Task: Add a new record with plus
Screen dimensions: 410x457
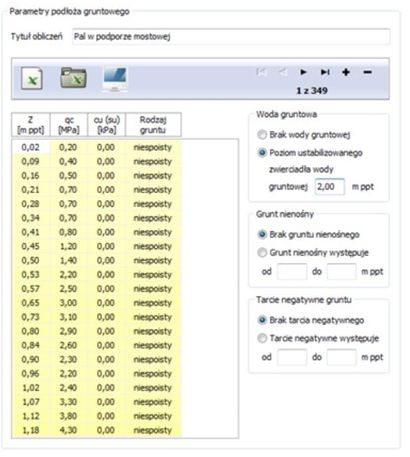Action: coord(346,72)
